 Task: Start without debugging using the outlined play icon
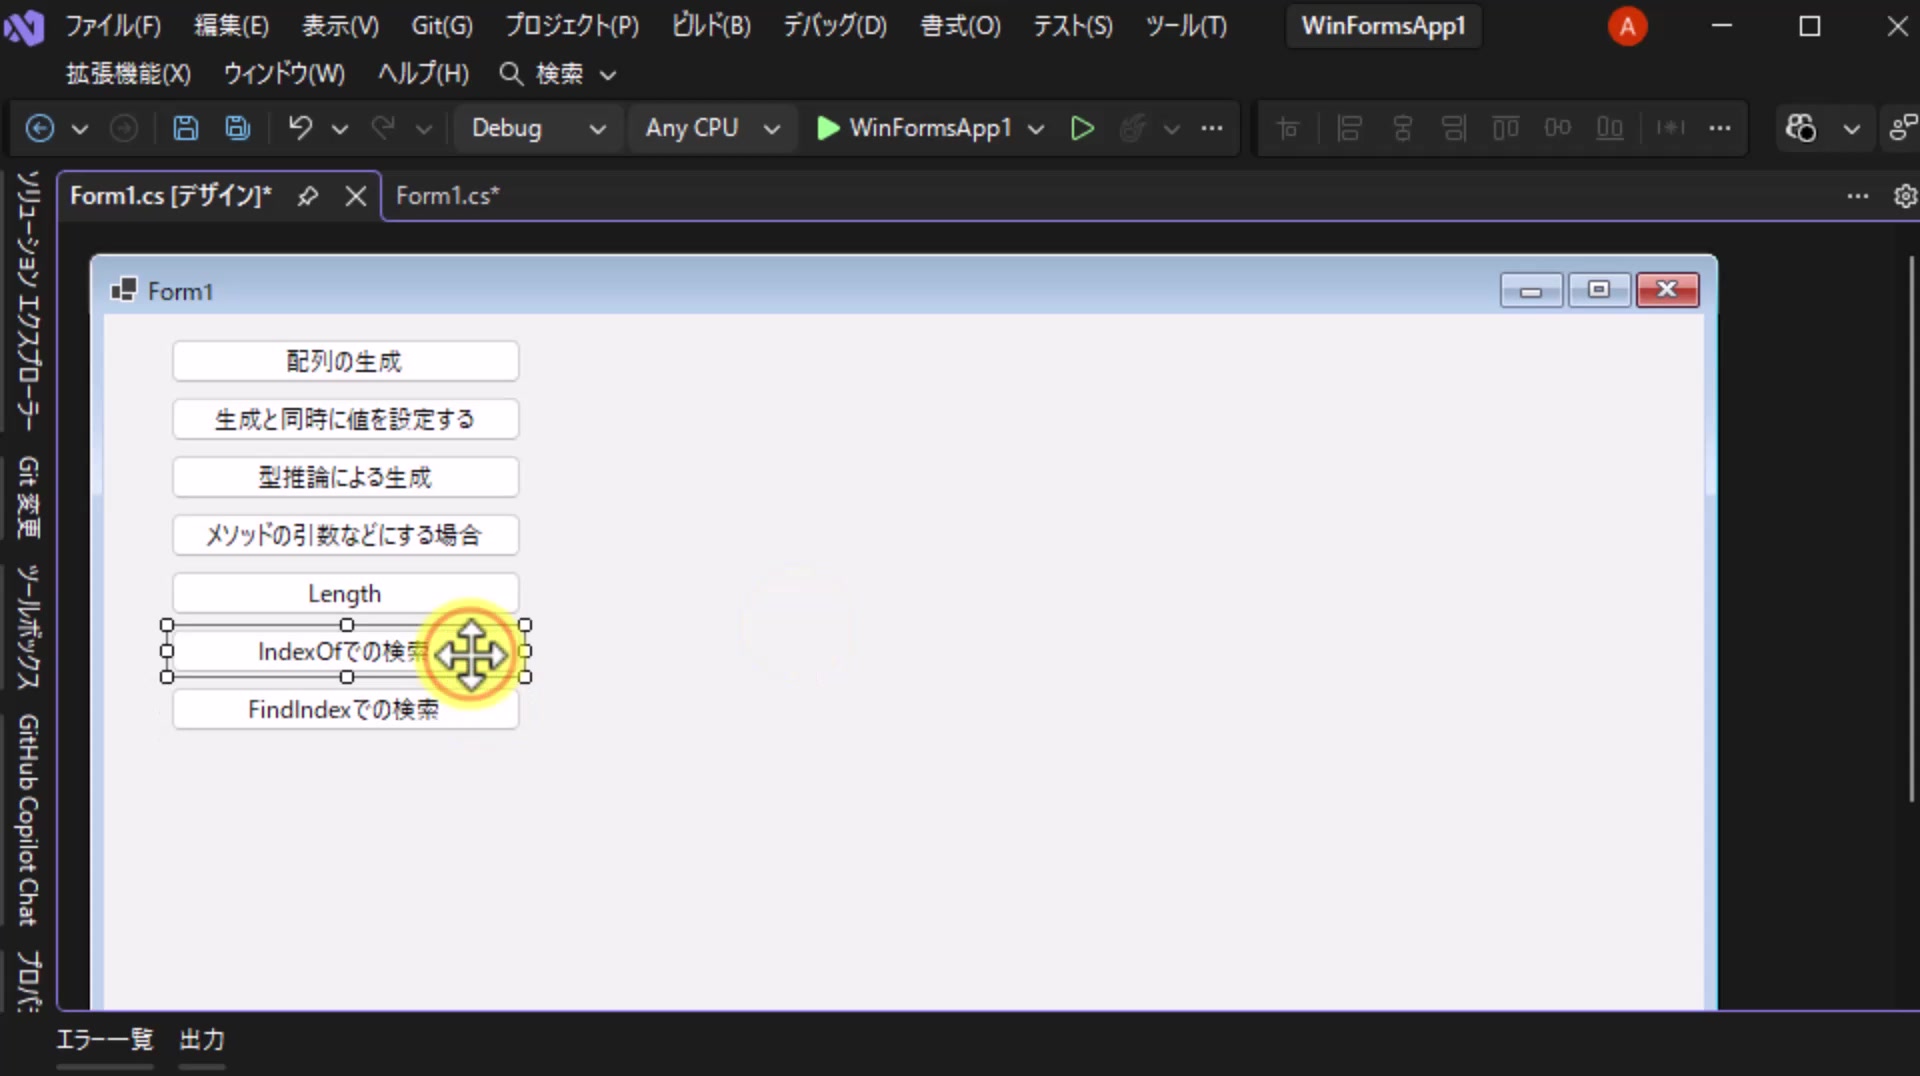(1082, 128)
